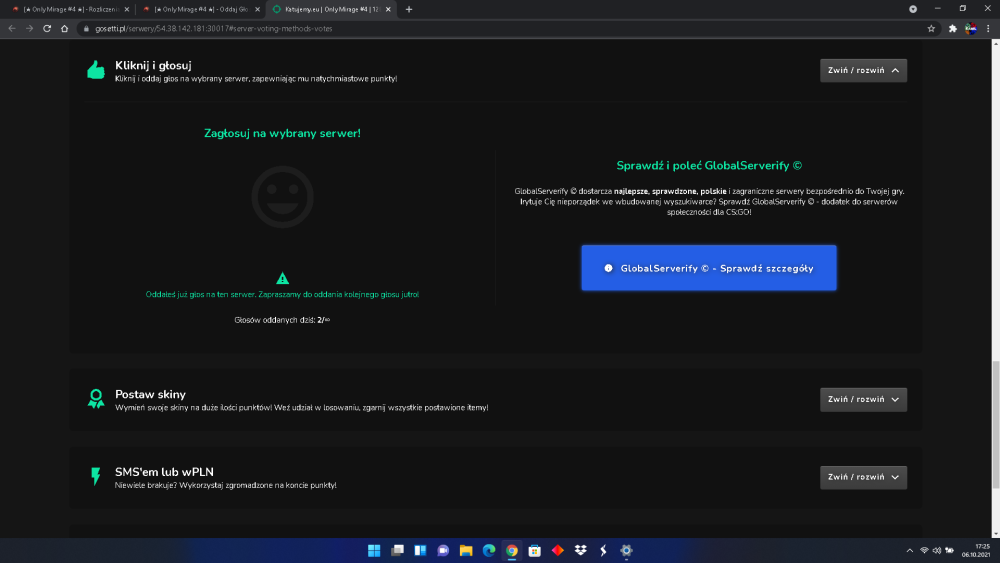
Task: Switch to the first OnlyMirage Rozliczenia tab
Action: coord(70,10)
